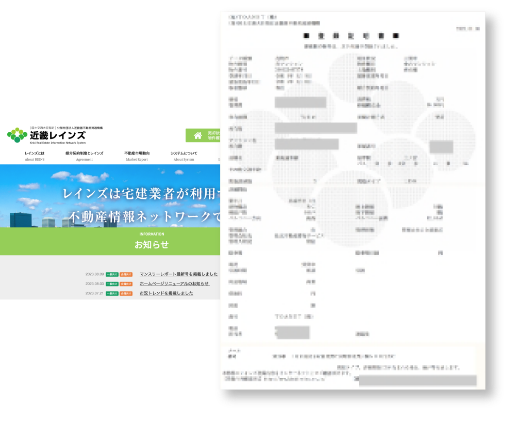Open the 'Agreement' navigation item

pos(84,156)
